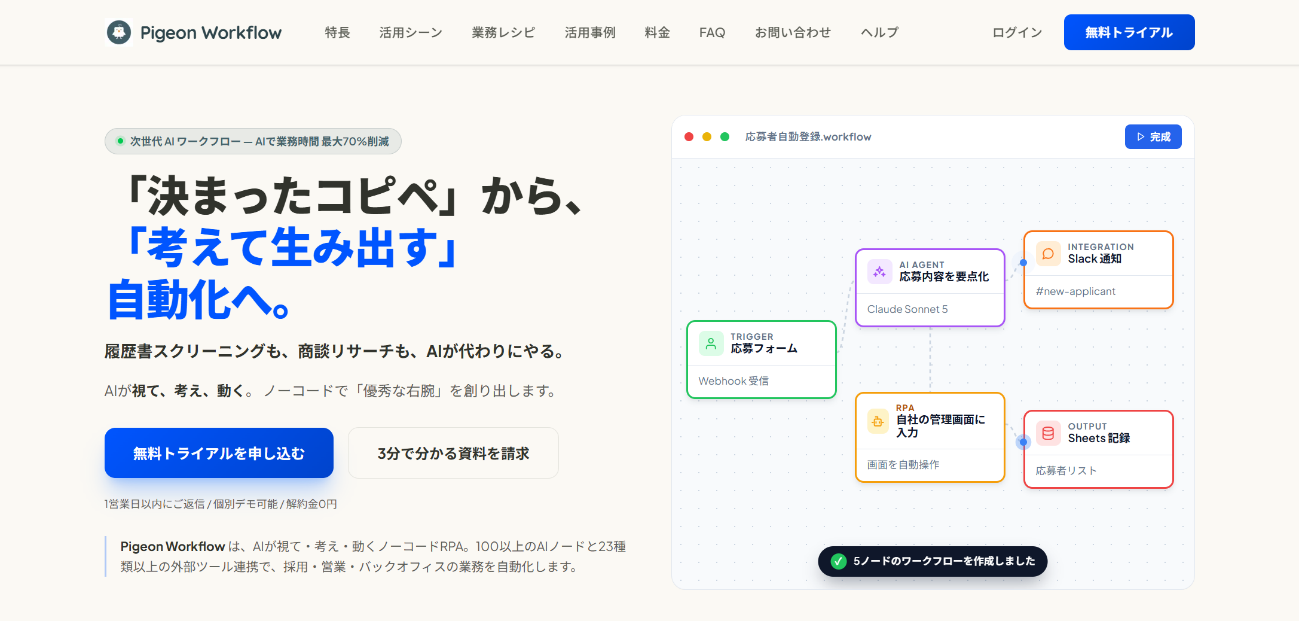
Task: Click the 画面を自動操作 text
Action: pyautogui.click(x=903, y=464)
